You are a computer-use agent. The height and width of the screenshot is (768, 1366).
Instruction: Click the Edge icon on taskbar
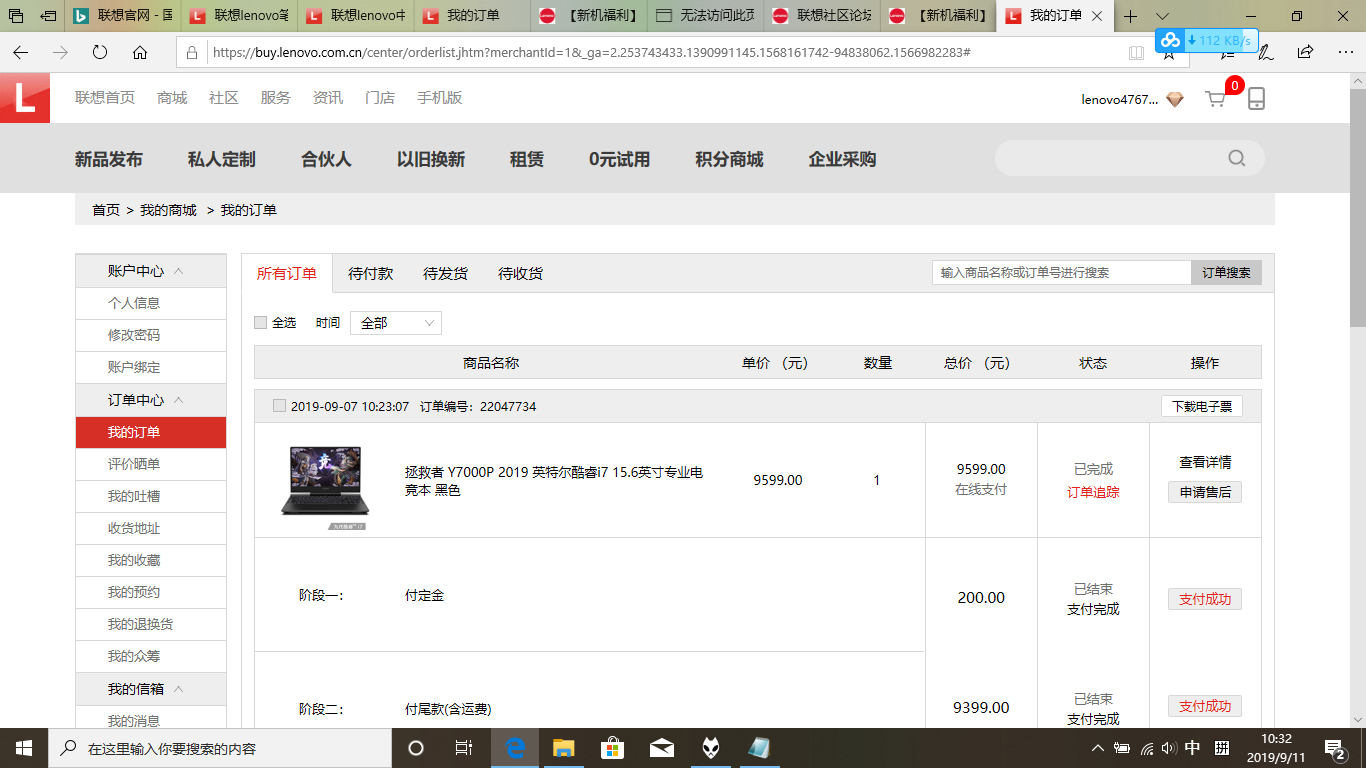pos(515,748)
